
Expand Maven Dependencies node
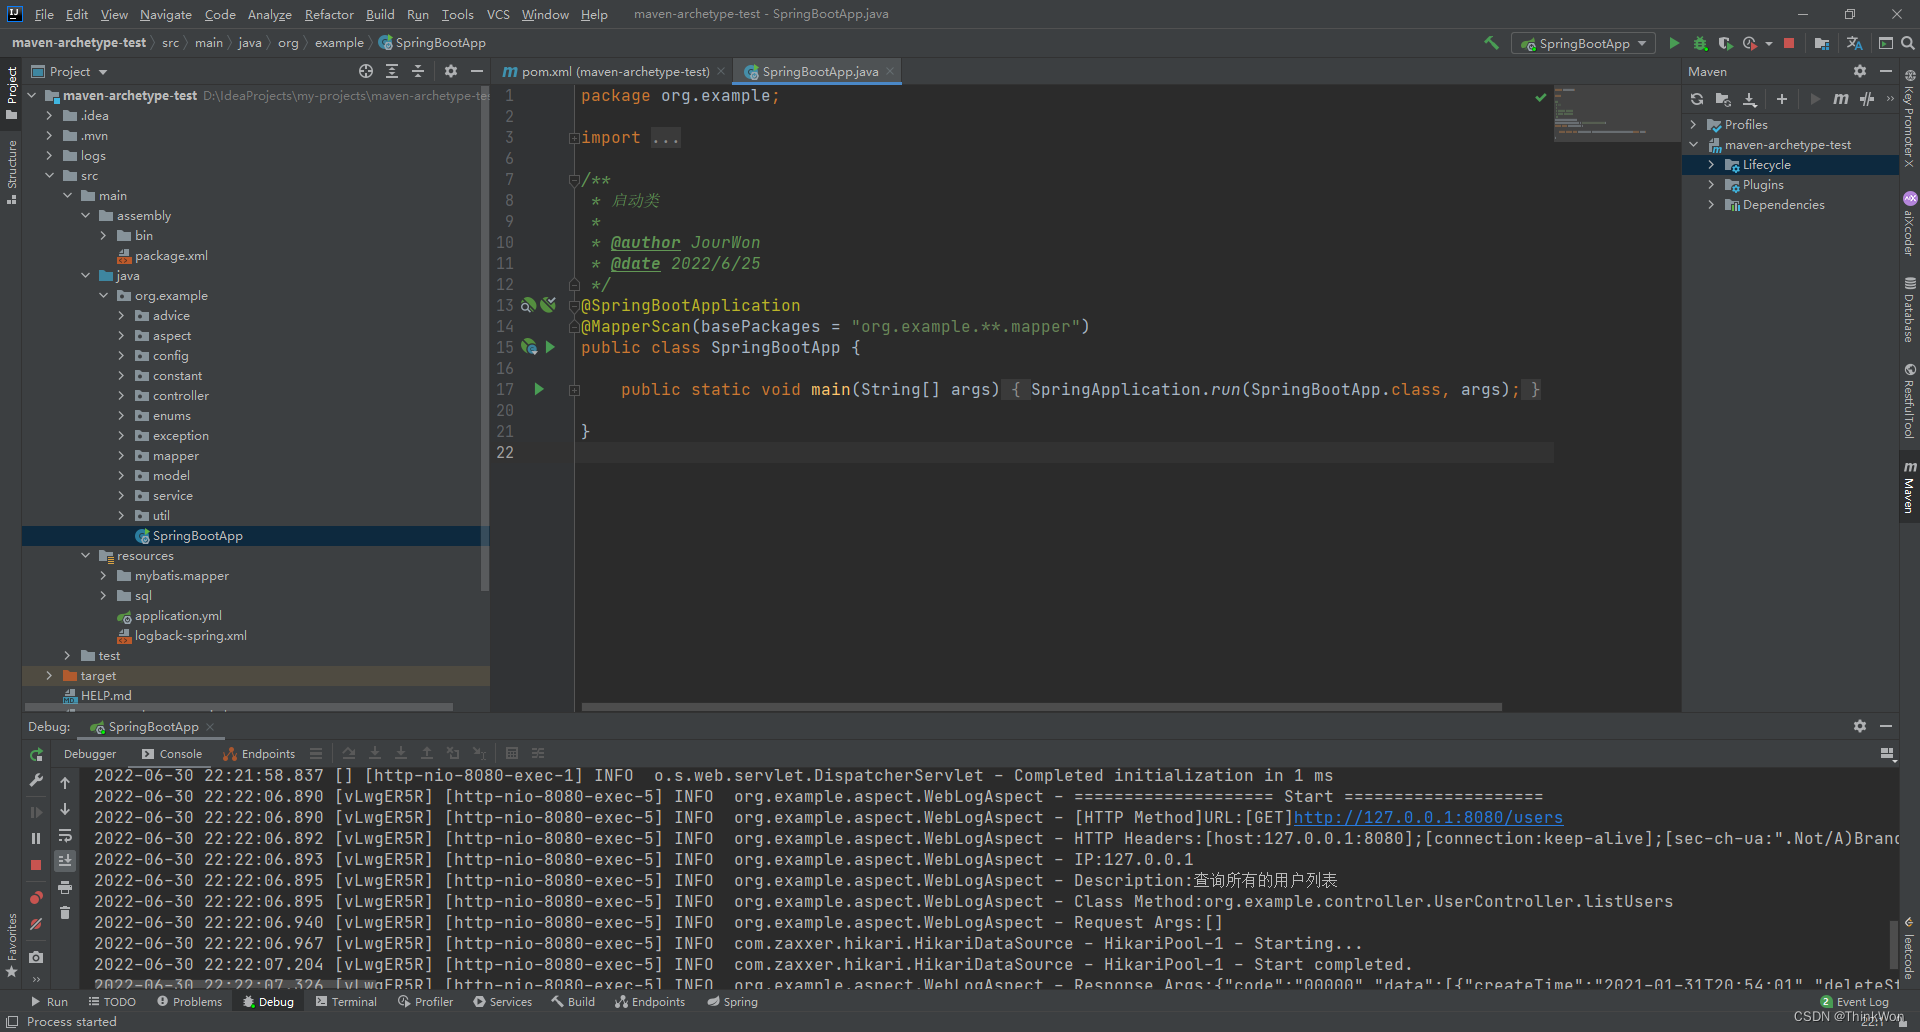[1711, 205]
